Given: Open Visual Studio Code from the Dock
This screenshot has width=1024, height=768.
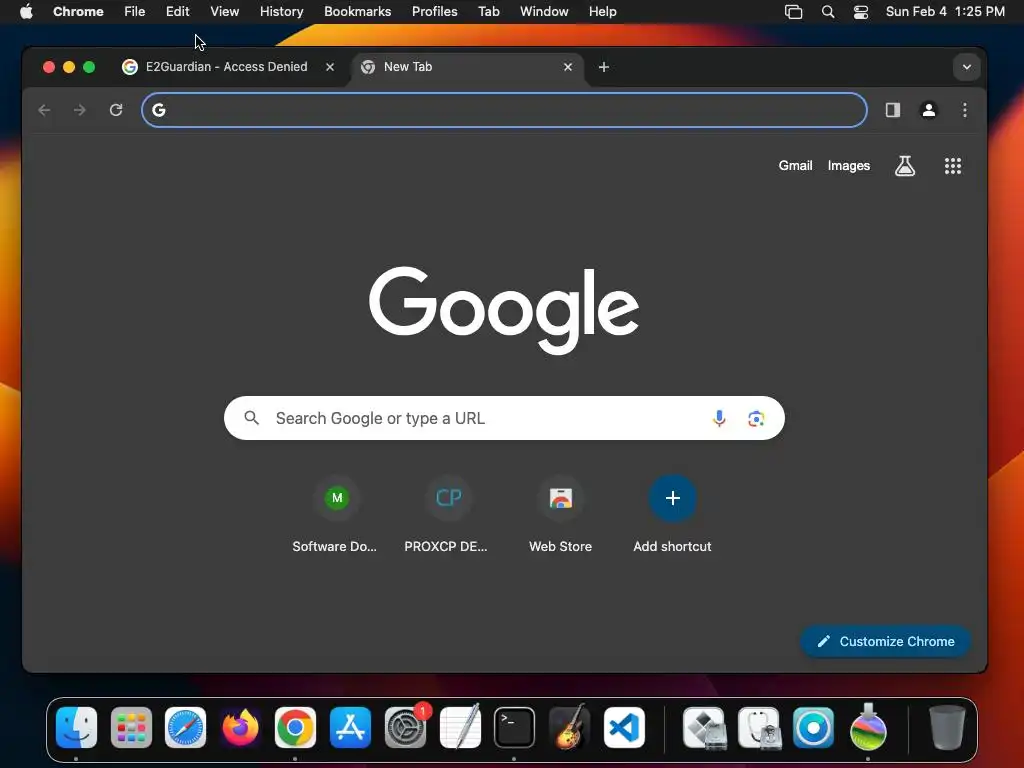Looking at the screenshot, I should tap(624, 728).
